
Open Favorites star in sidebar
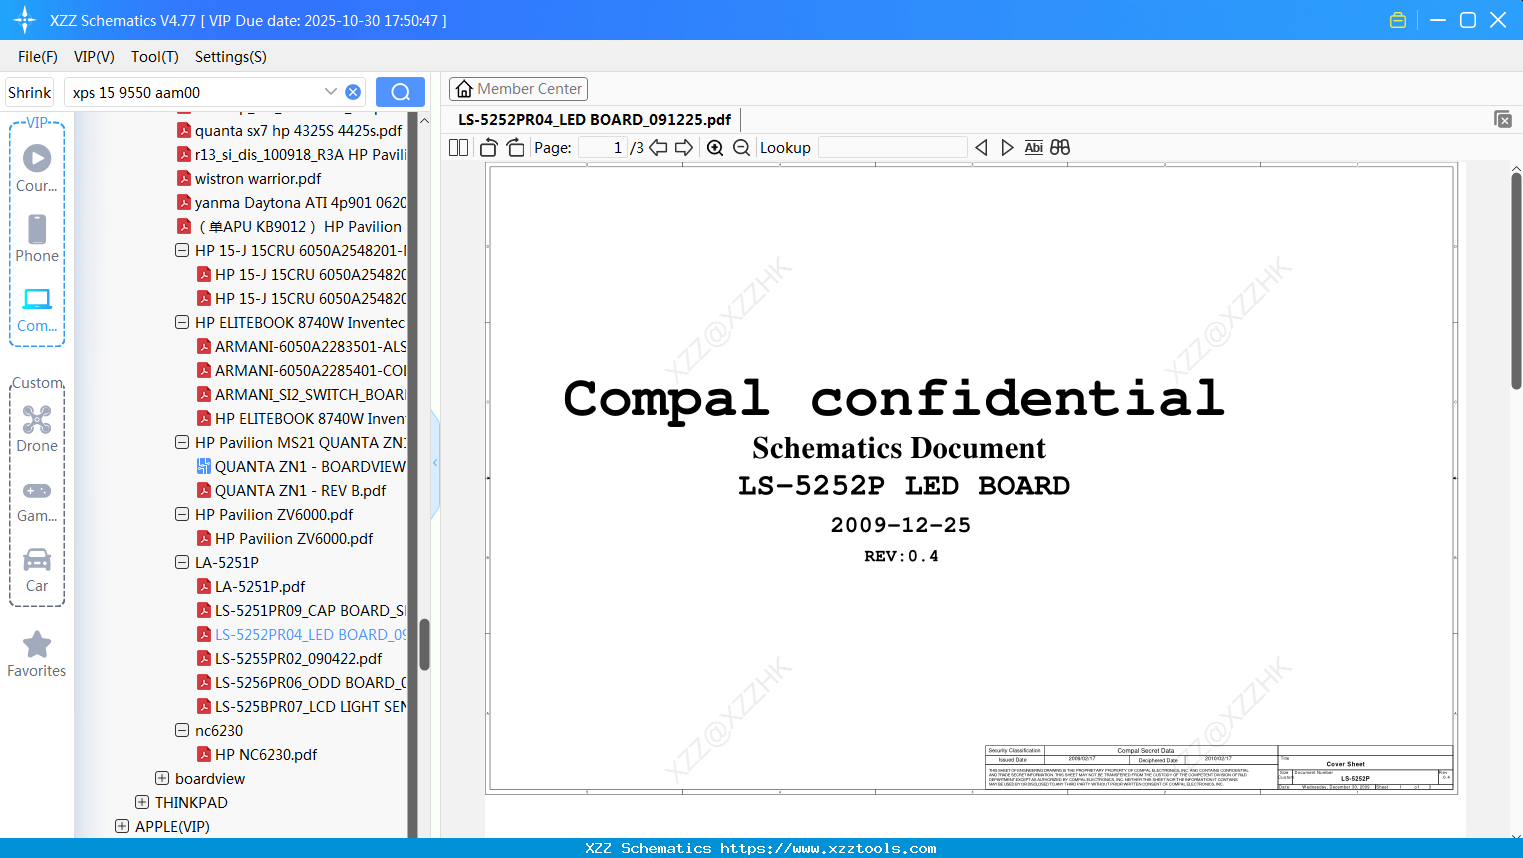click(37, 654)
